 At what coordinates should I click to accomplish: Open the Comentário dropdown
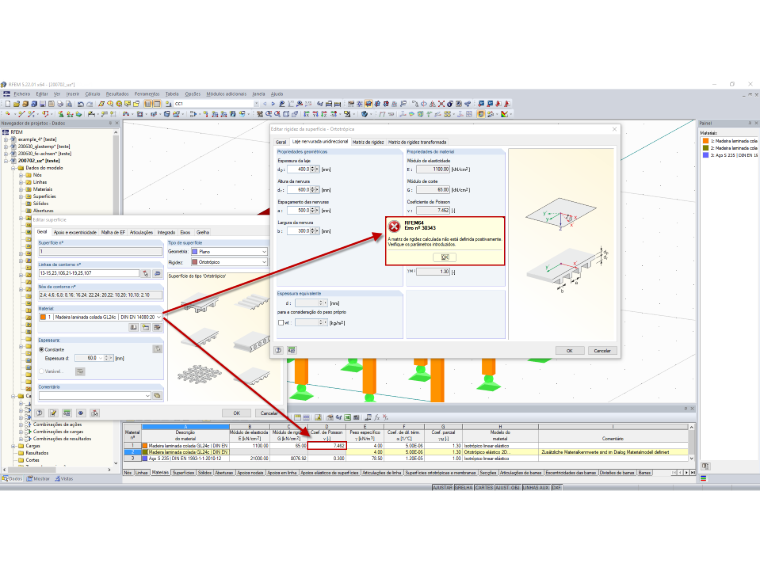click(x=147, y=396)
